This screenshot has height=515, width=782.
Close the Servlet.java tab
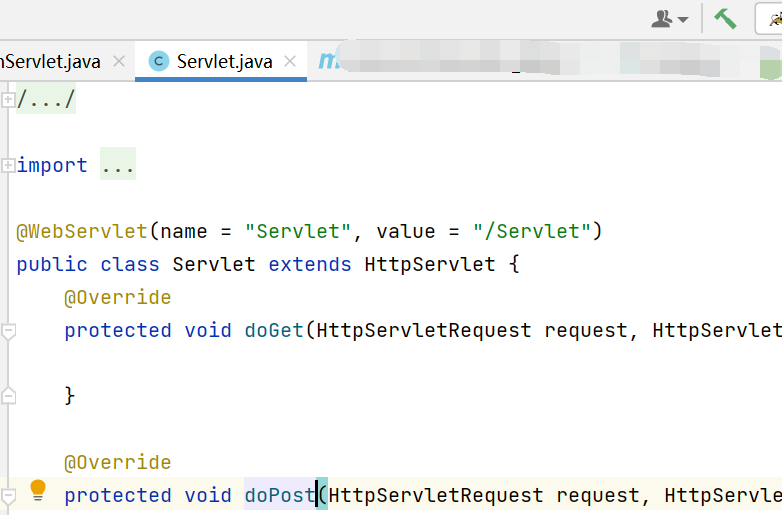tap(290, 62)
